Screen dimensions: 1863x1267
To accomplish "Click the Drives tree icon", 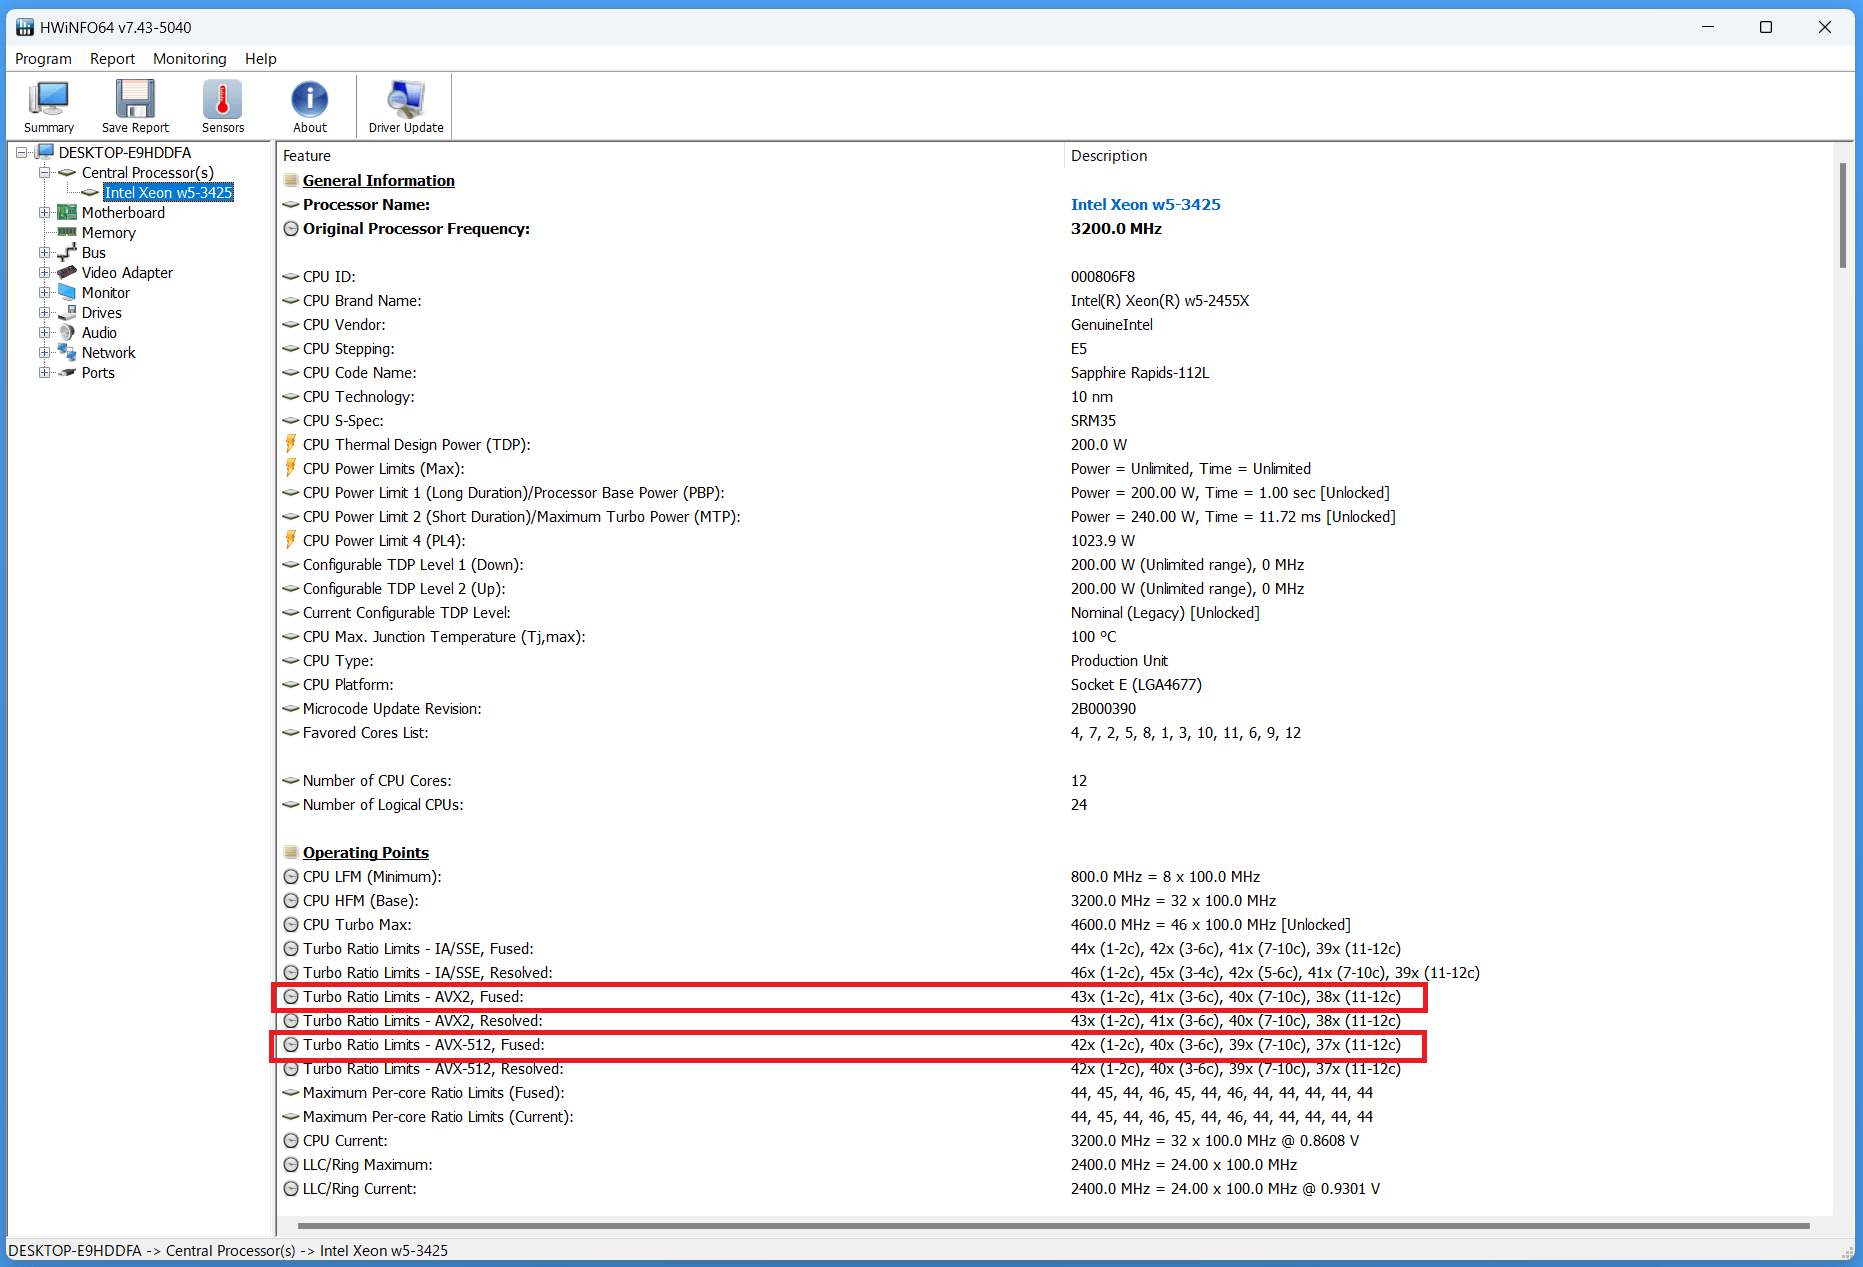I will [67, 312].
